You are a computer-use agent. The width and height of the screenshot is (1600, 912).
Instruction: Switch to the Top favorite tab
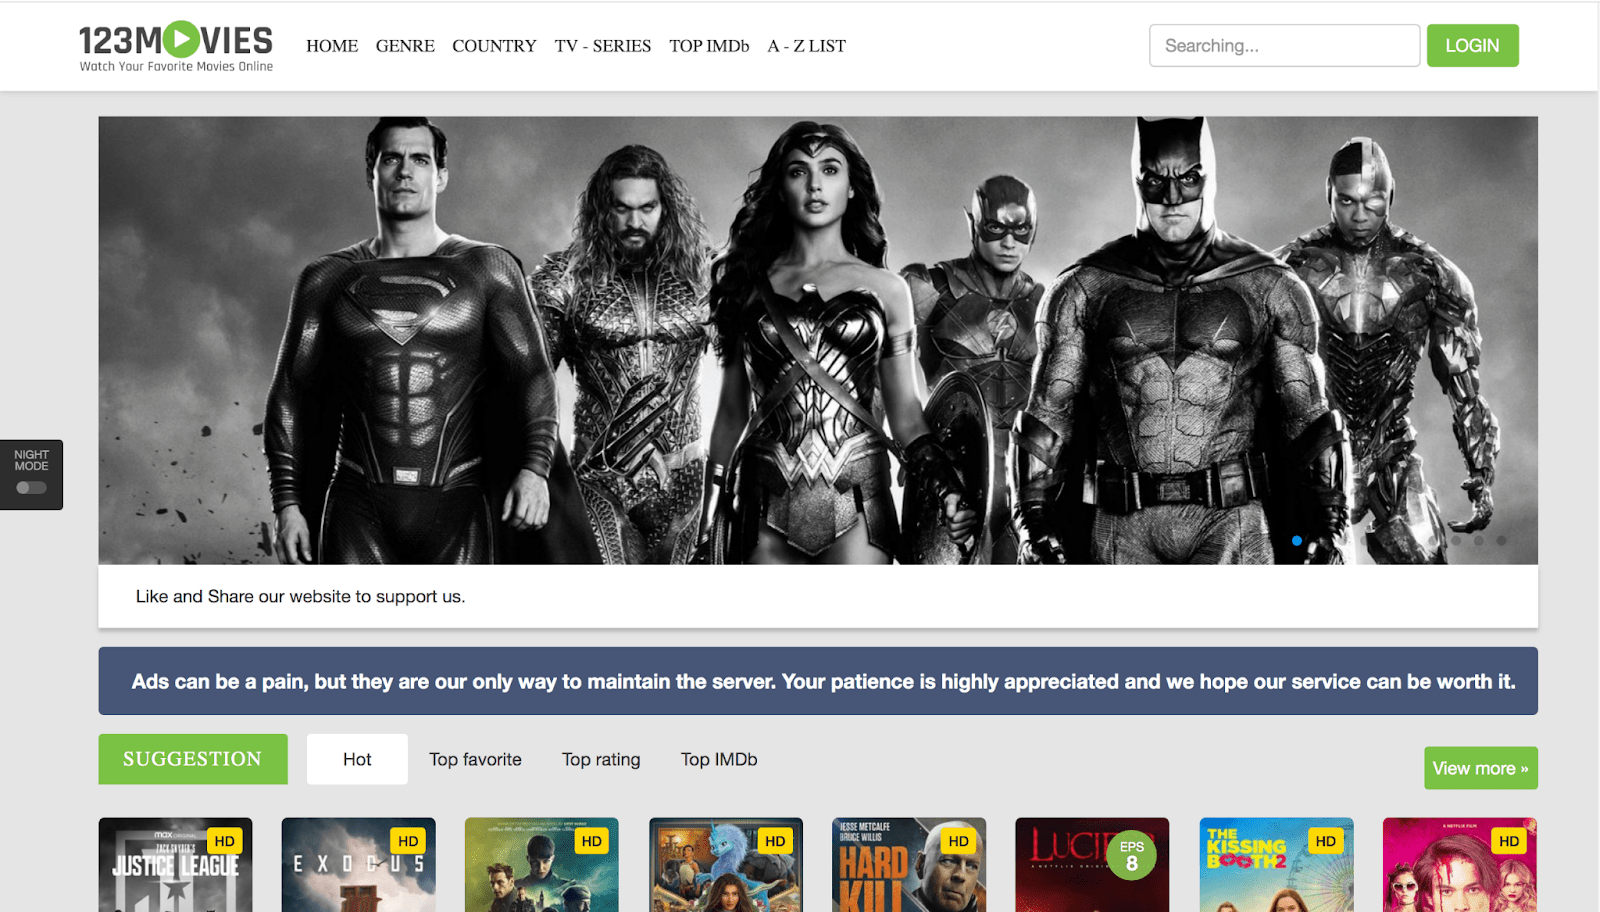click(x=475, y=759)
